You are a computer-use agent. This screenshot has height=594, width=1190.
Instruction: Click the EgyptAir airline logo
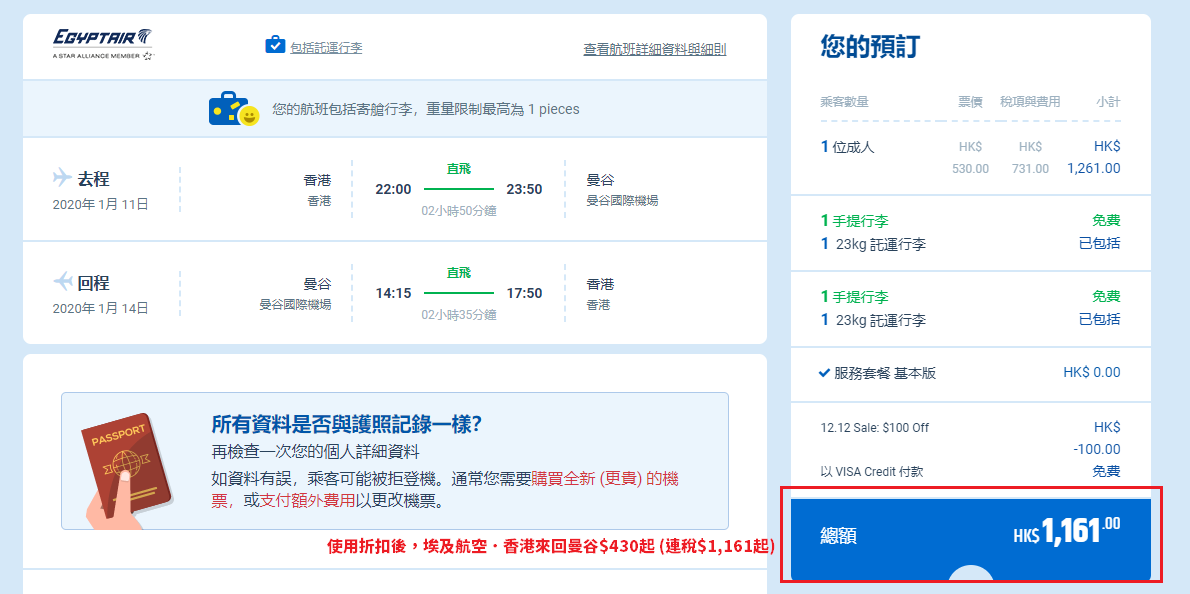(103, 45)
